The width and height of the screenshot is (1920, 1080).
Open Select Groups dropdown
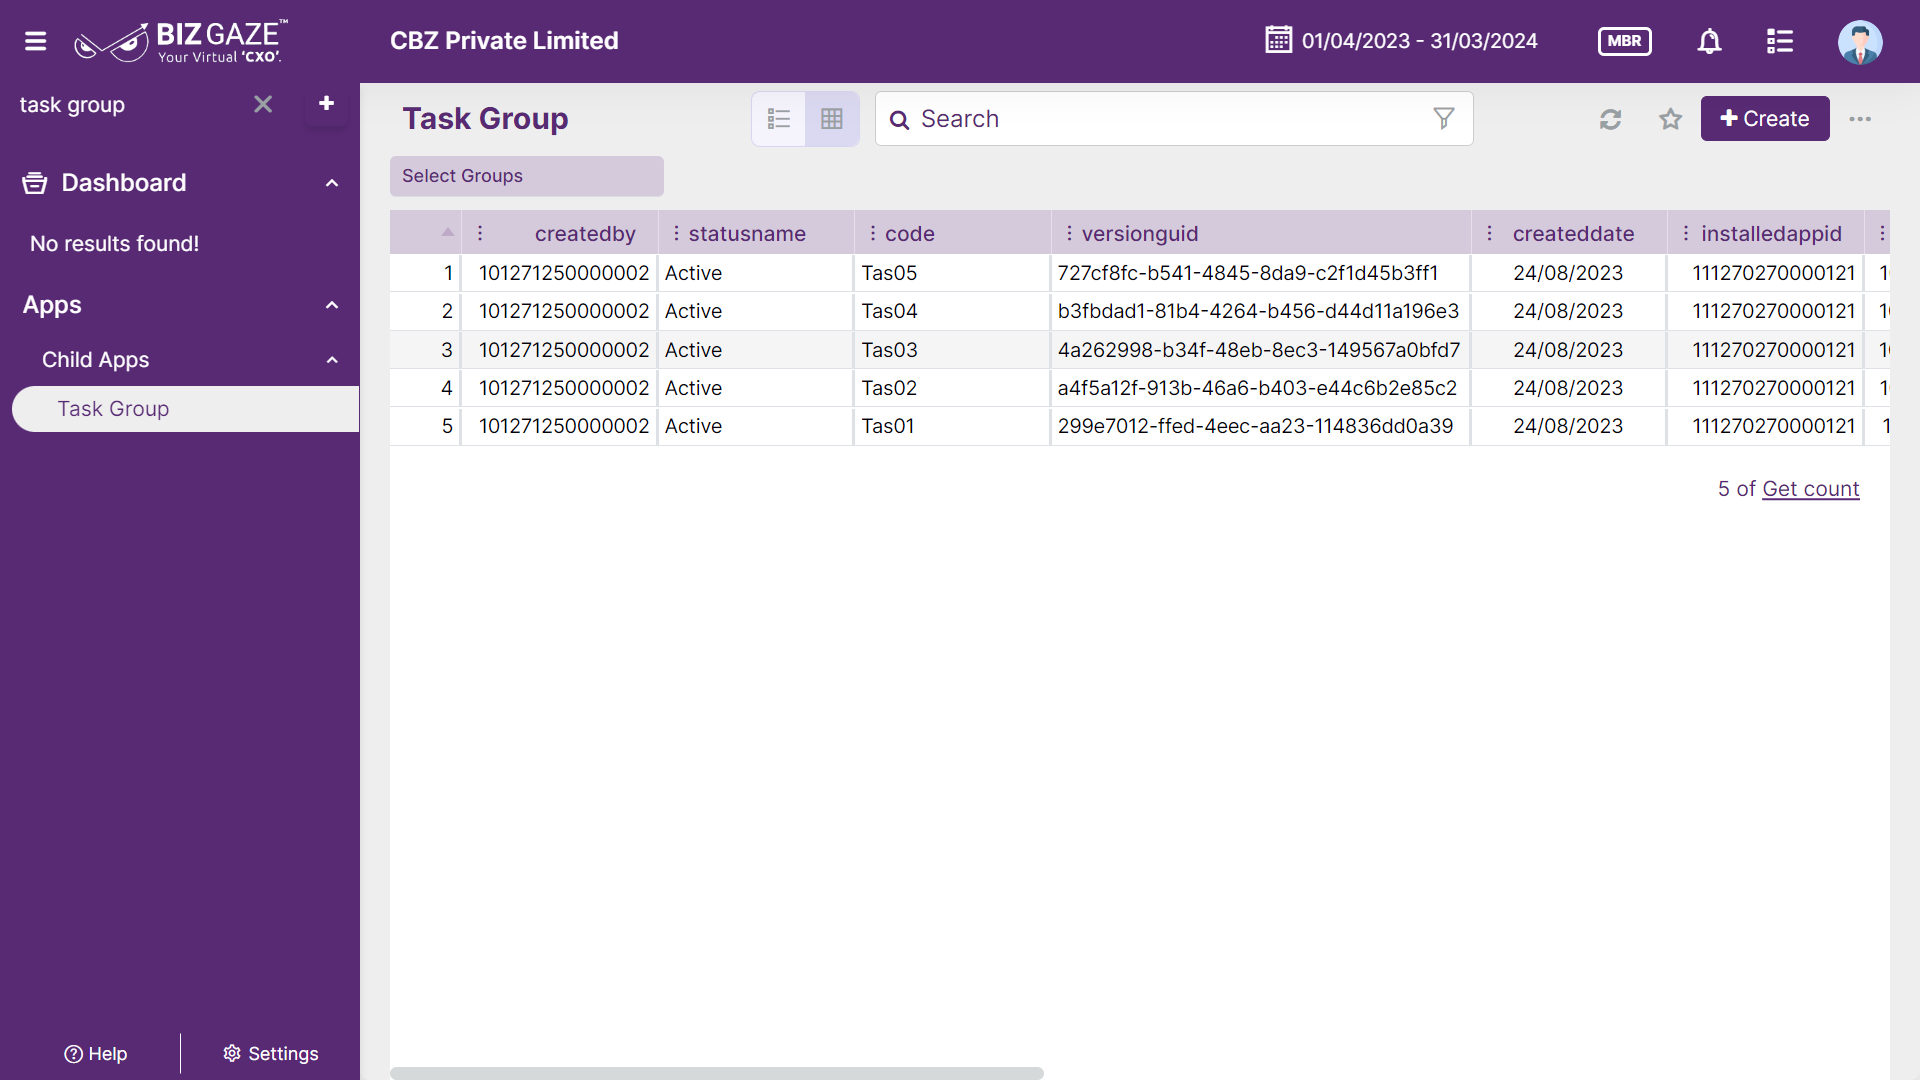pos(527,176)
